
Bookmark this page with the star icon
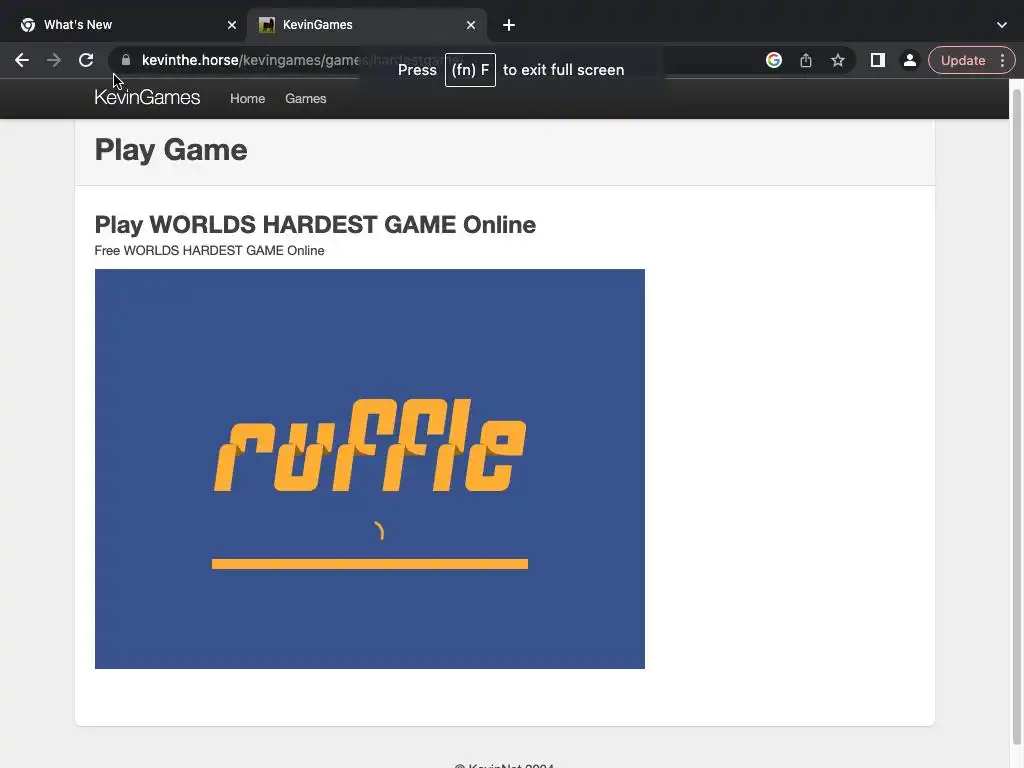tap(838, 60)
